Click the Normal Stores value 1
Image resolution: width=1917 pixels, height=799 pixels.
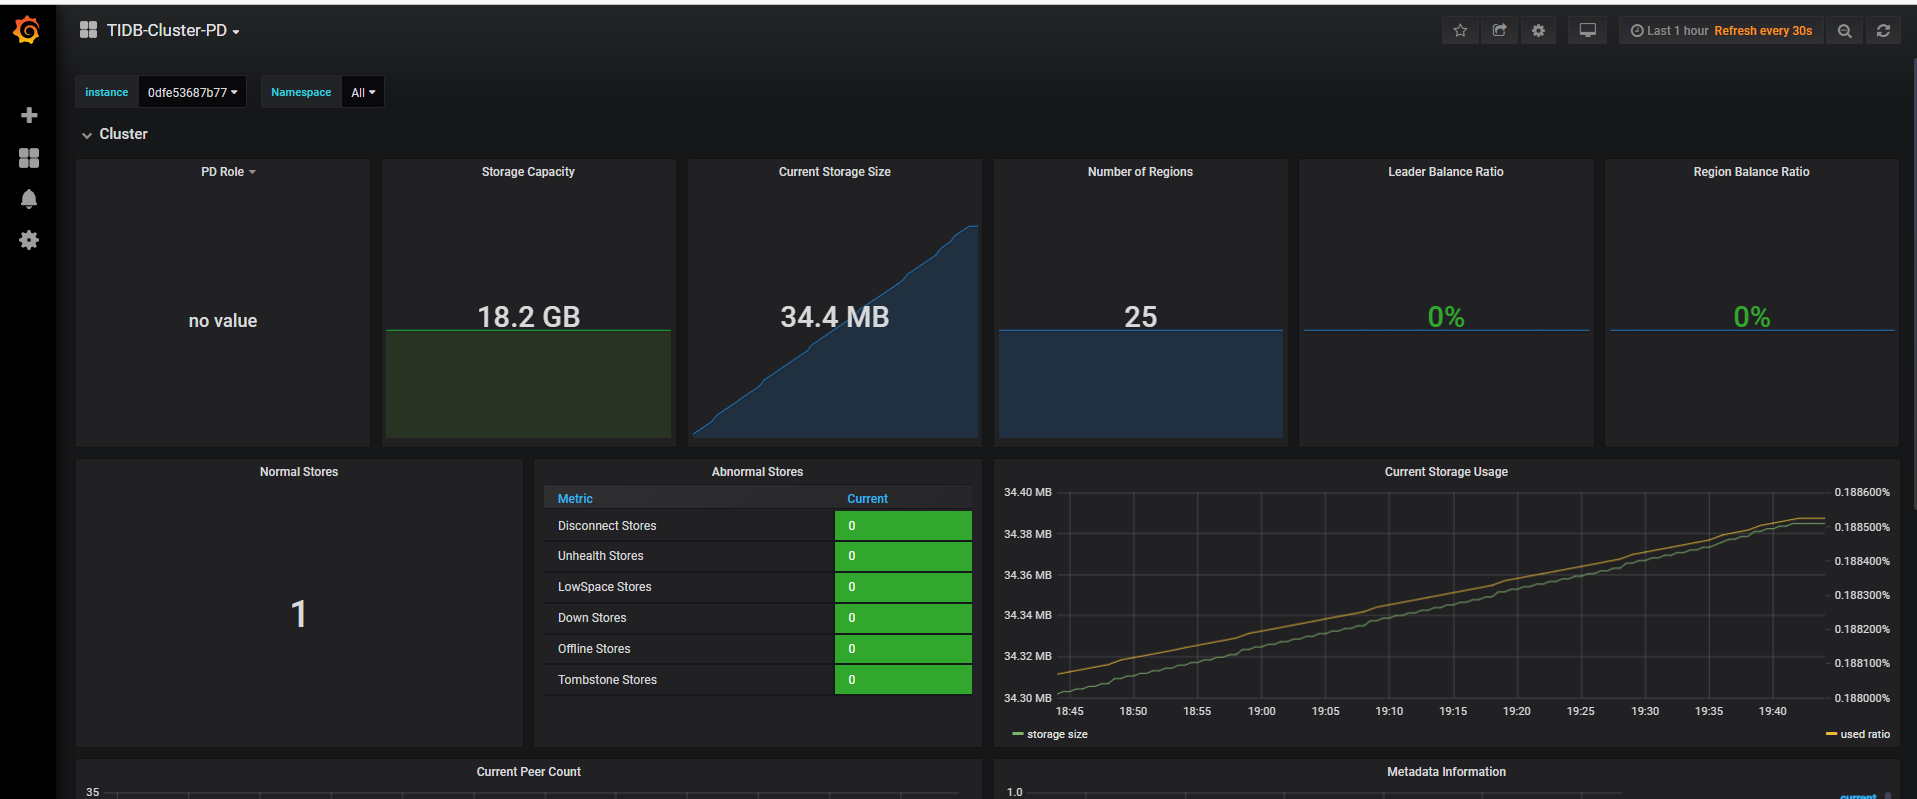[299, 614]
